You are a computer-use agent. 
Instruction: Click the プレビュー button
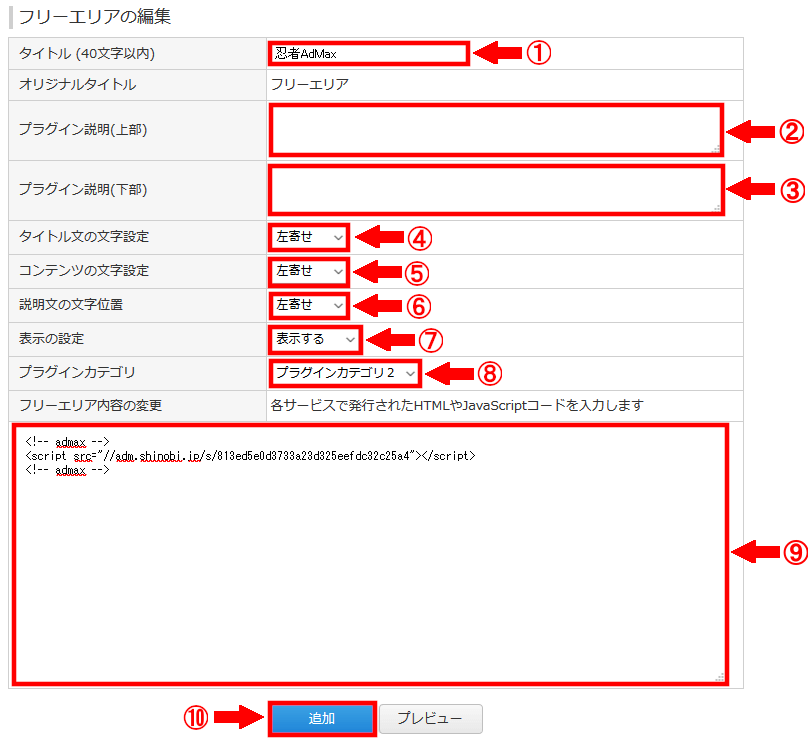(431, 718)
